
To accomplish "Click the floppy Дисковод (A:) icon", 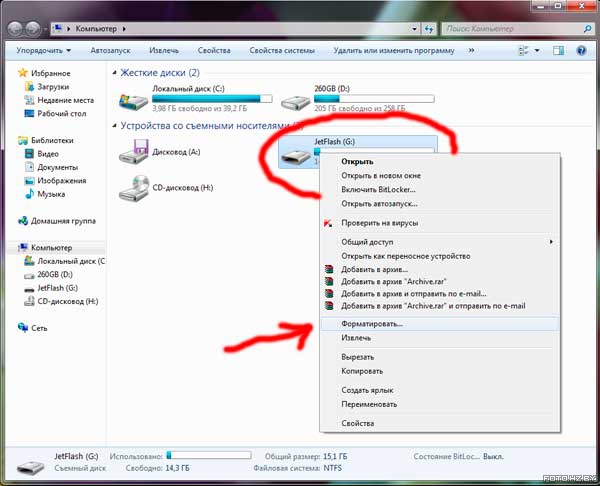I will click(x=133, y=152).
